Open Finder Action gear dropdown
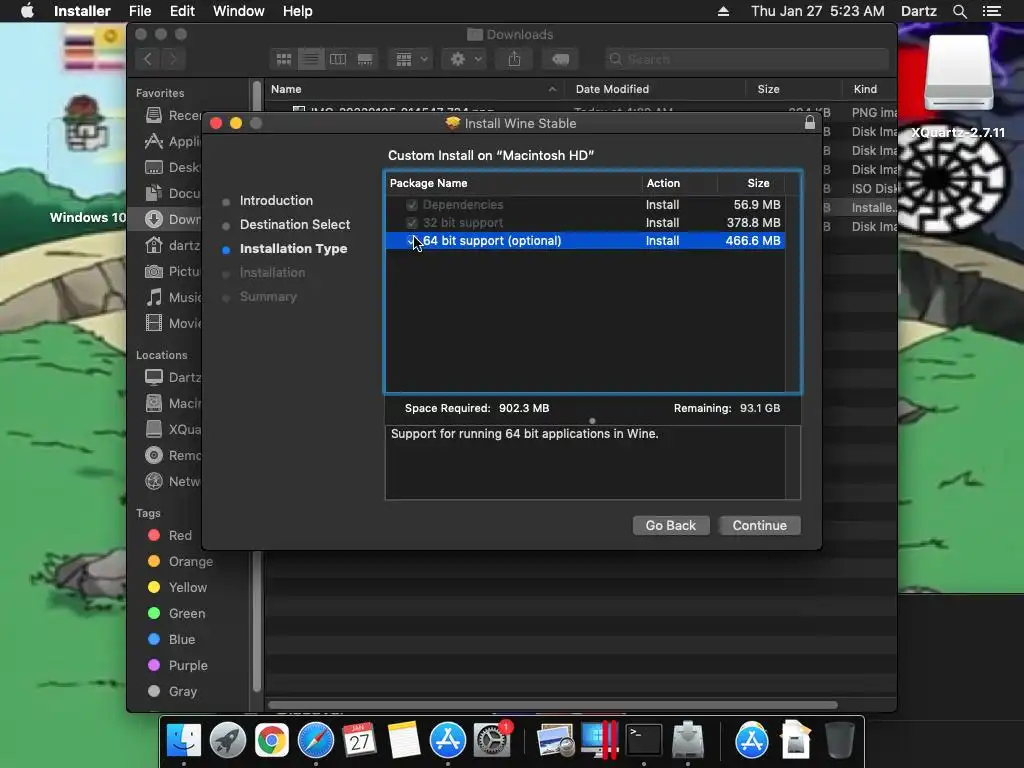The width and height of the screenshot is (1024, 768). point(464,59)
